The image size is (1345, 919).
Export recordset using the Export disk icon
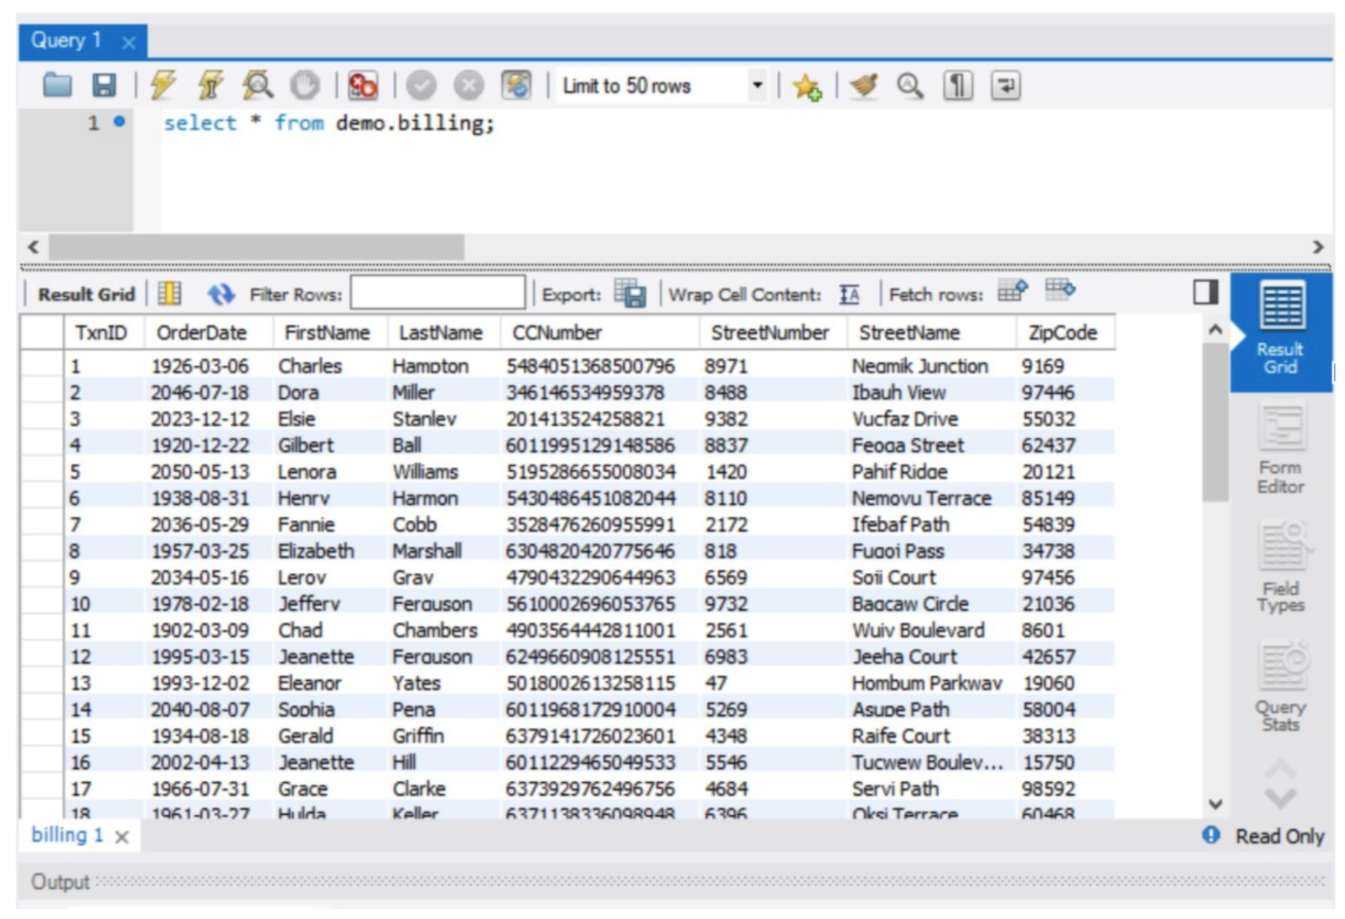coord(630,293)
